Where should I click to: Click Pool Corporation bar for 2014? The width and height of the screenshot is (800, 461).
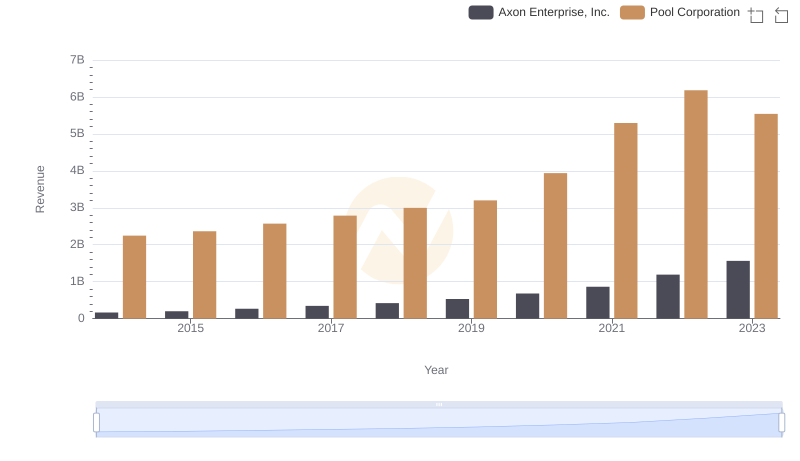click(x=134, y=277)
